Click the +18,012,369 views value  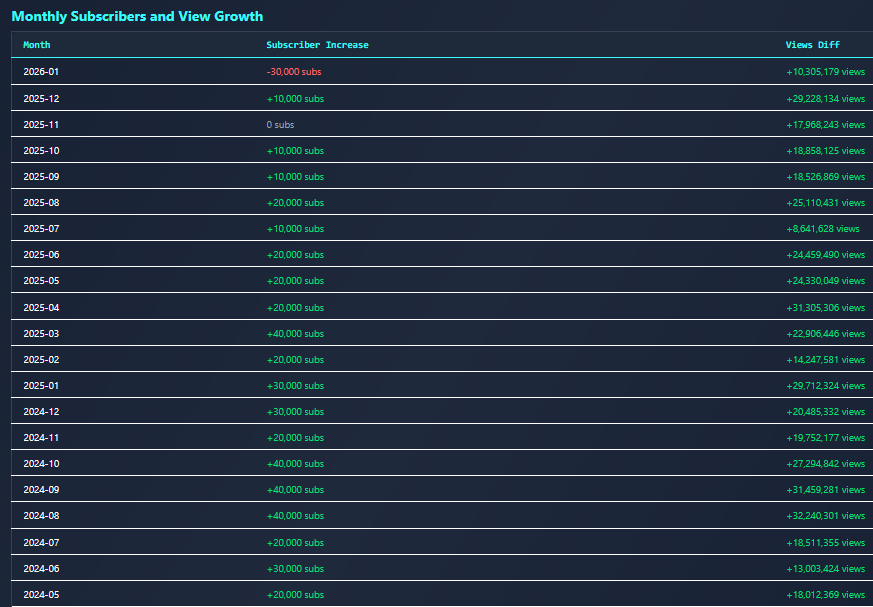(x=826, y=595)
